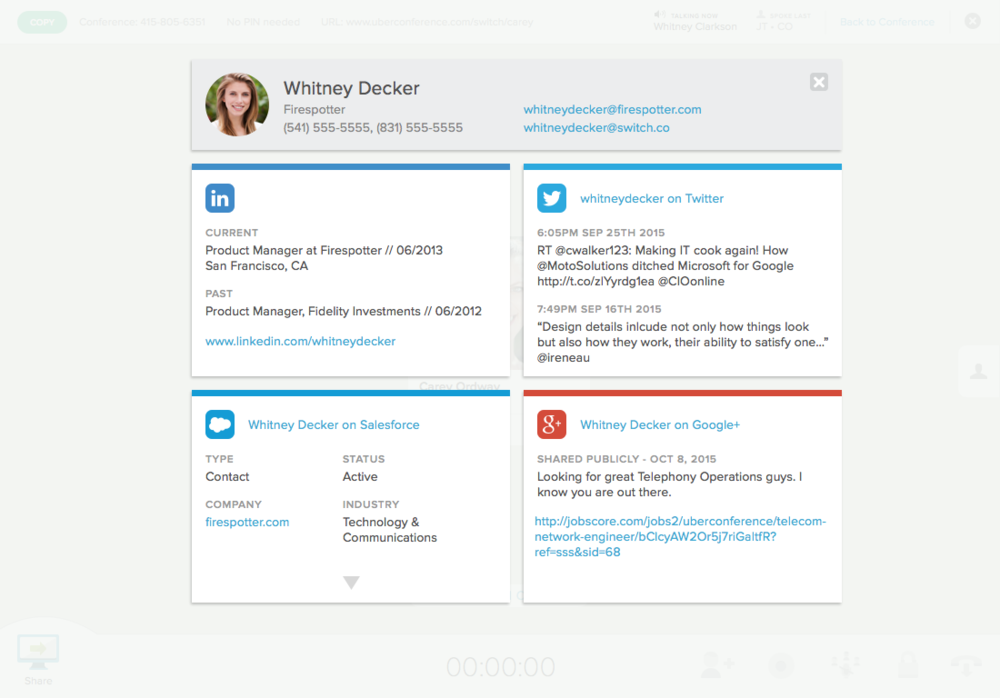Click the Whitney Decker name heading
This screenshot has height=698, width=1000.
[351, 88]
